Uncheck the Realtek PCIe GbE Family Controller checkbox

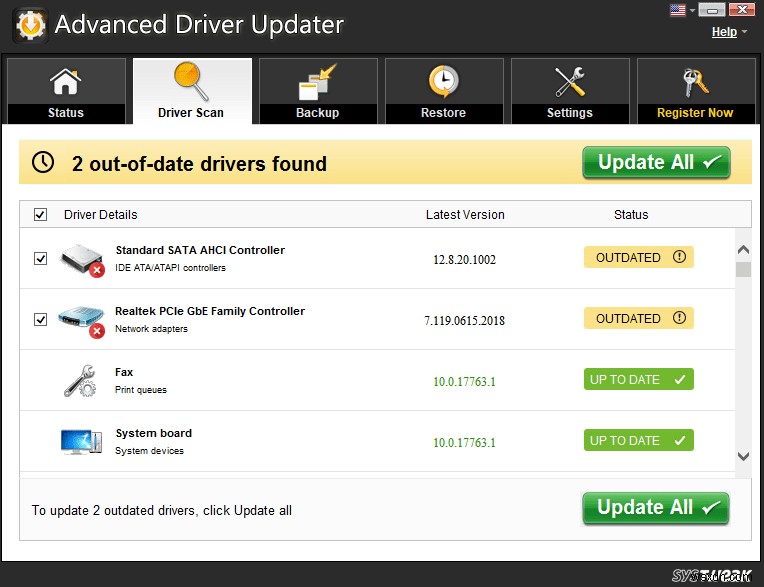pos(40,320)
